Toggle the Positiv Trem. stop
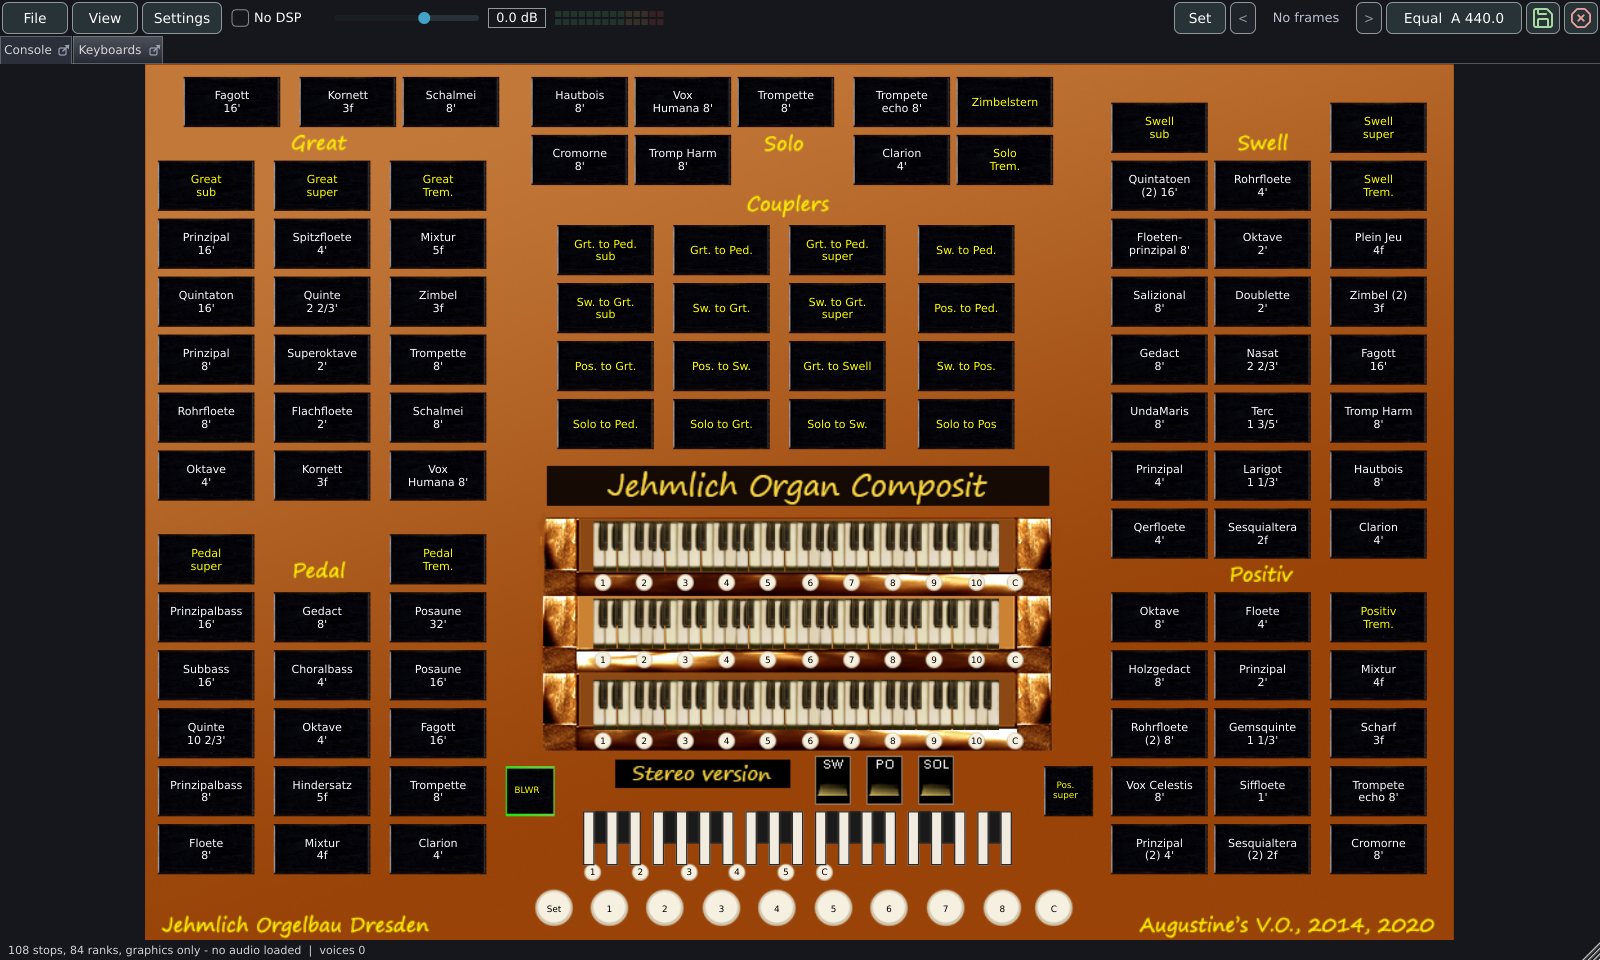The height and width of the screenshot is (960, 1600). pyautogui.click(x=1378, y=618)
